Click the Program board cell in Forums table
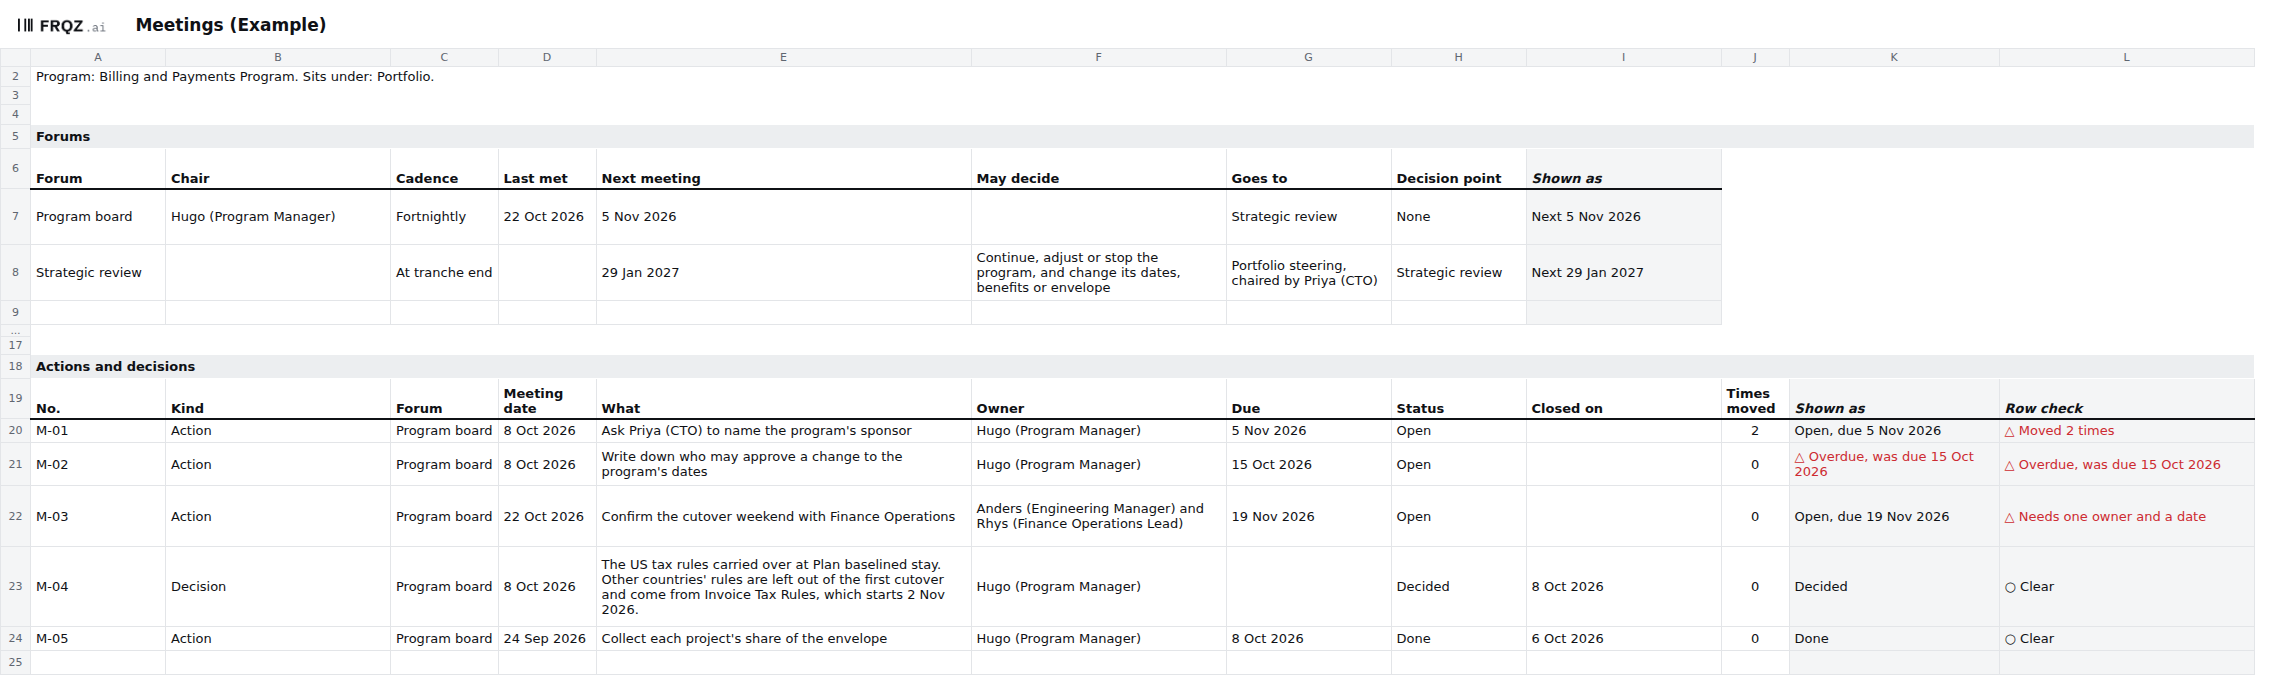The height and width of the screenshot is (691, 2291). tap(98, 217)
